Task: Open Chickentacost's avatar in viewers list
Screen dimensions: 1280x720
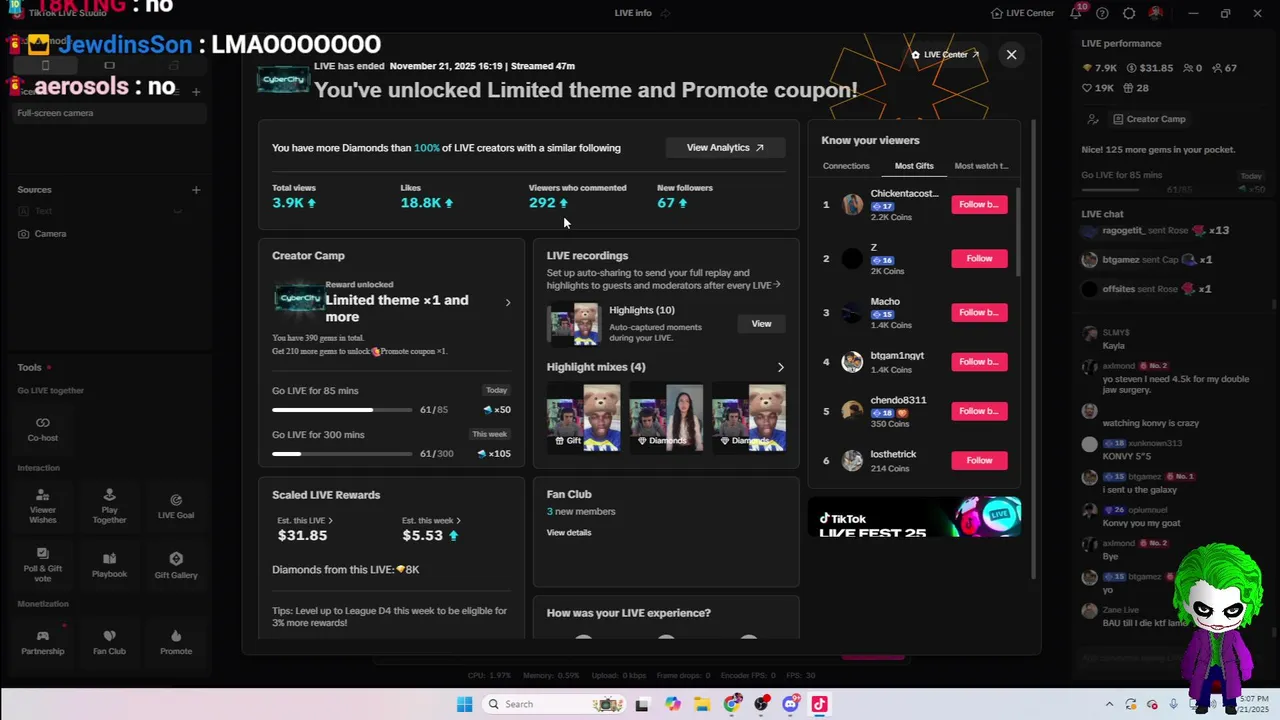Action: click(852, 205)
